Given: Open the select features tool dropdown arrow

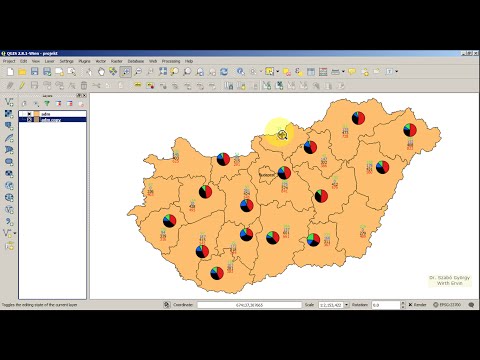Looking at the screenshot, I should coord(277,72).
